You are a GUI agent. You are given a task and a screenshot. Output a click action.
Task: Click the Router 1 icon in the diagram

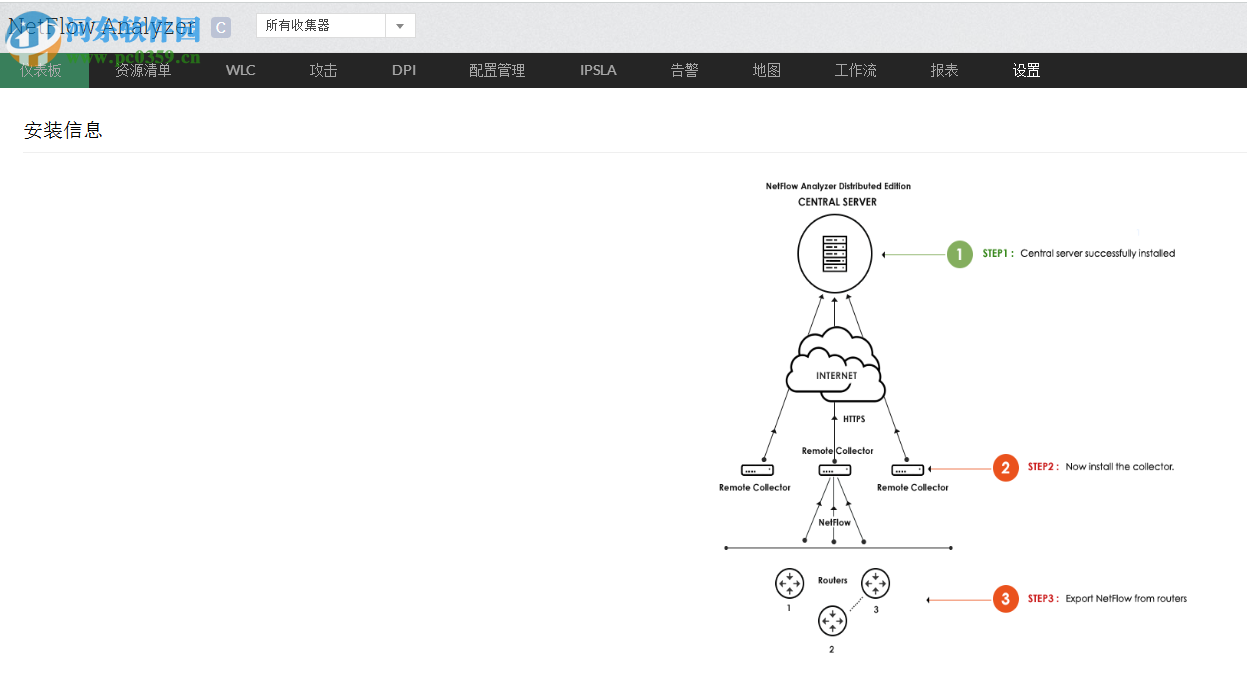(789, 584)
